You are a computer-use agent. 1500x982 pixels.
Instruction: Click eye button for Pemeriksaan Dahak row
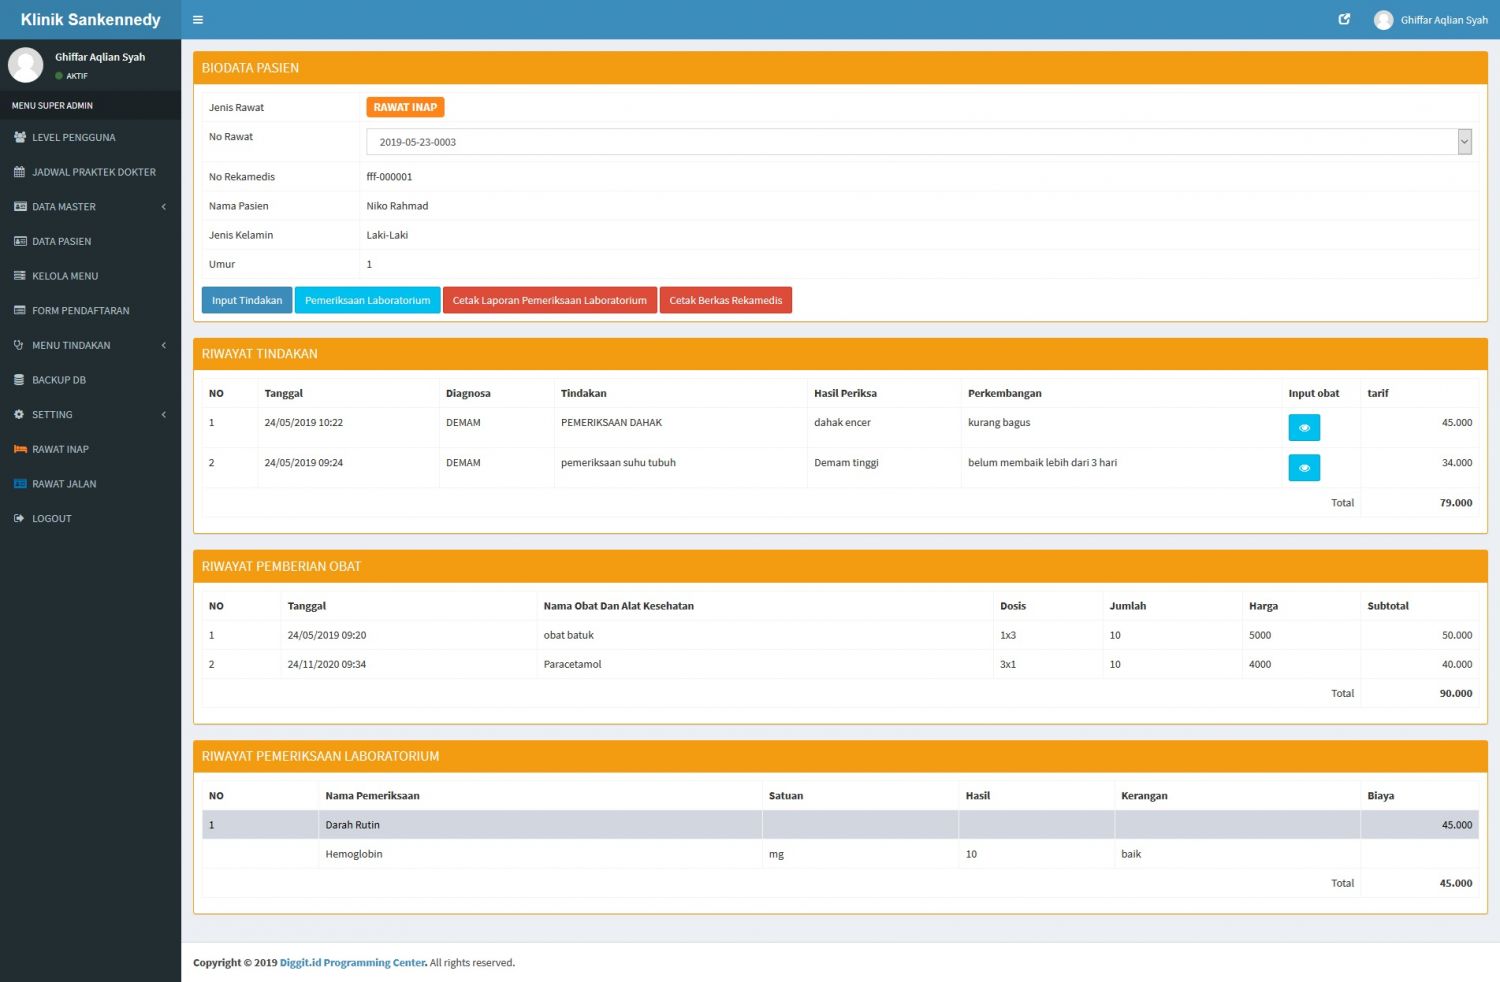[x=1303, y=428]
